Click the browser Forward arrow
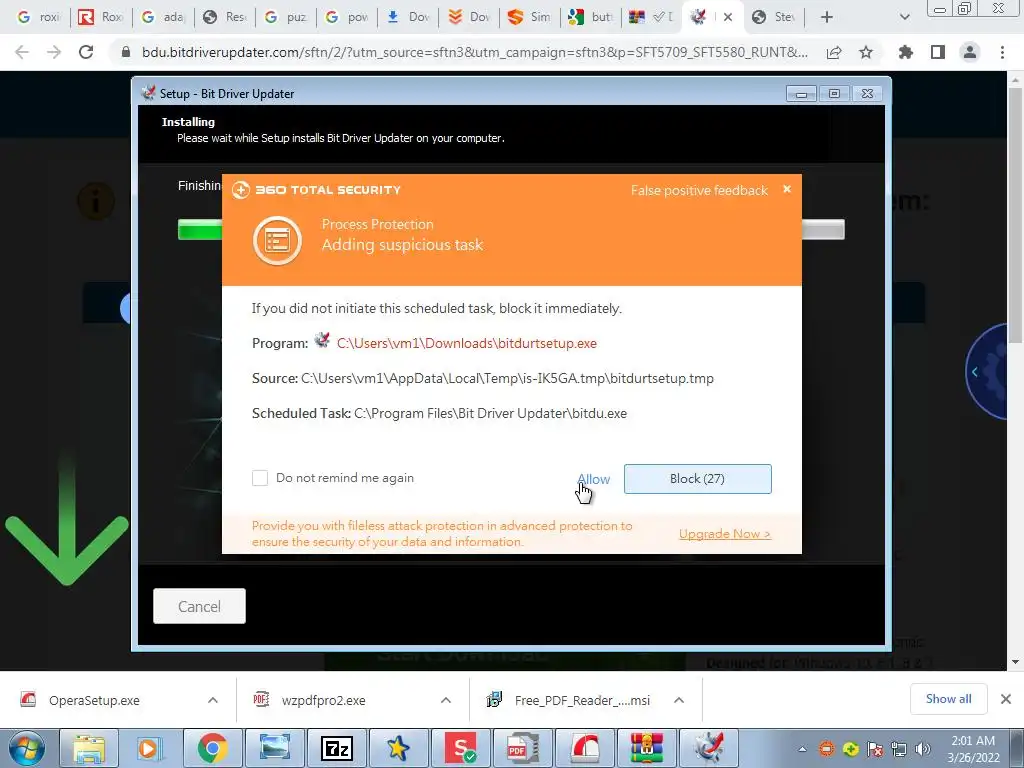This screenshot has height=768, width=1024. (x=54, y=52)
